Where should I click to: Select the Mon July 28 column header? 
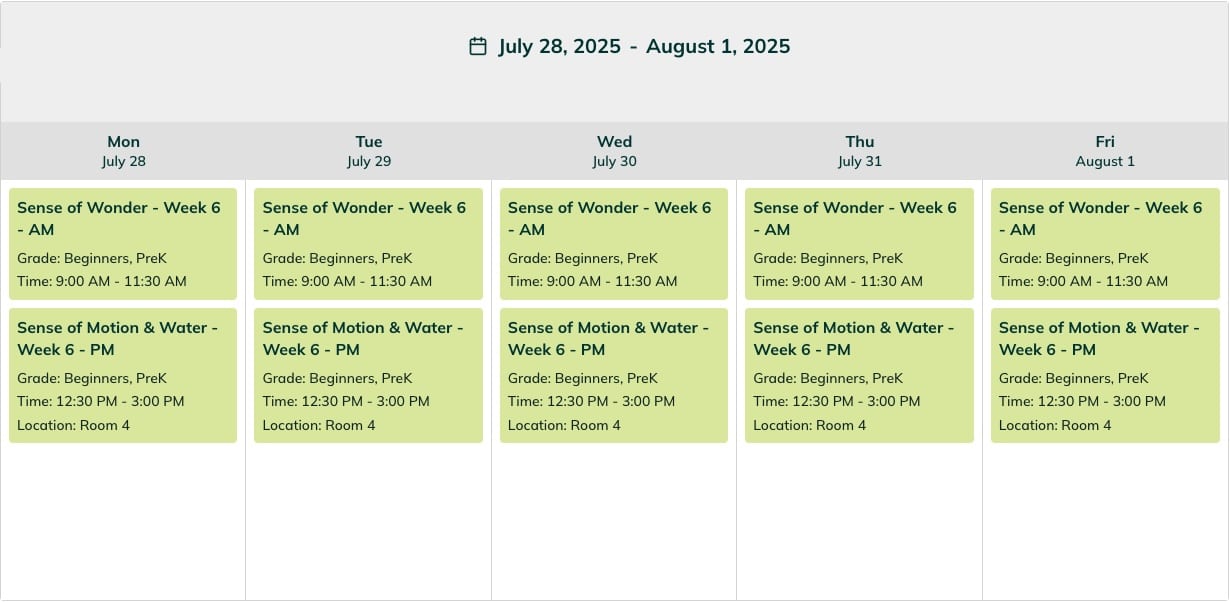point(124,151)
